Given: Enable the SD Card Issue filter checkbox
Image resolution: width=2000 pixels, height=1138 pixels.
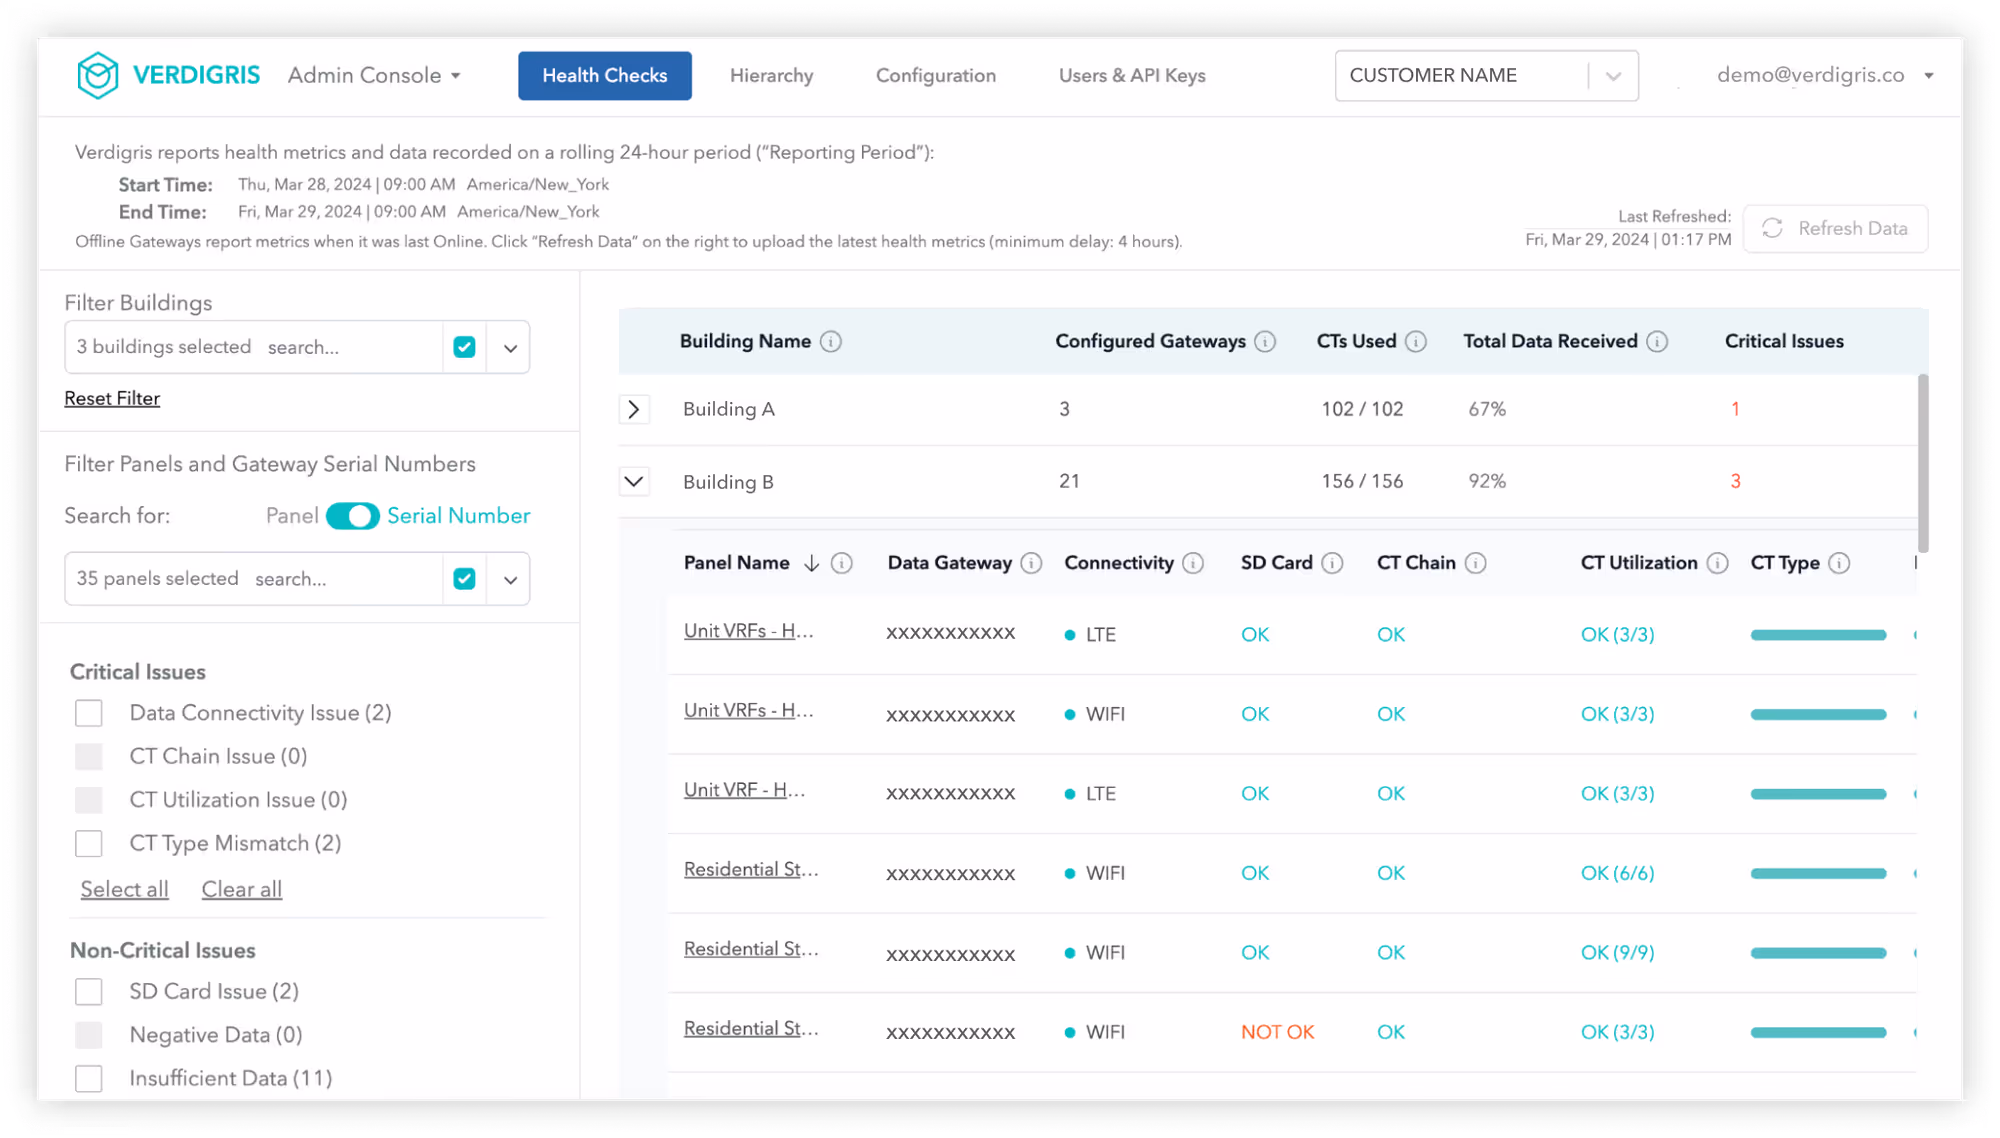Looking at the screenshot, I should tap(89, 992).
